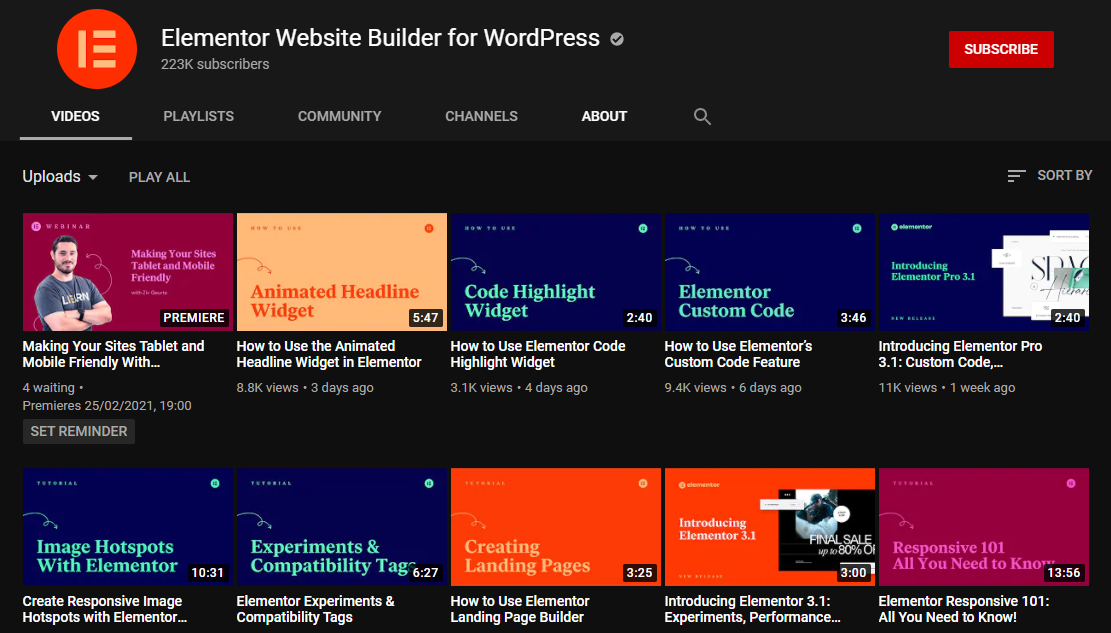Screen dimensions: 1111x633
Task: Click the 4 waiting text
Action: coord(48,388)
